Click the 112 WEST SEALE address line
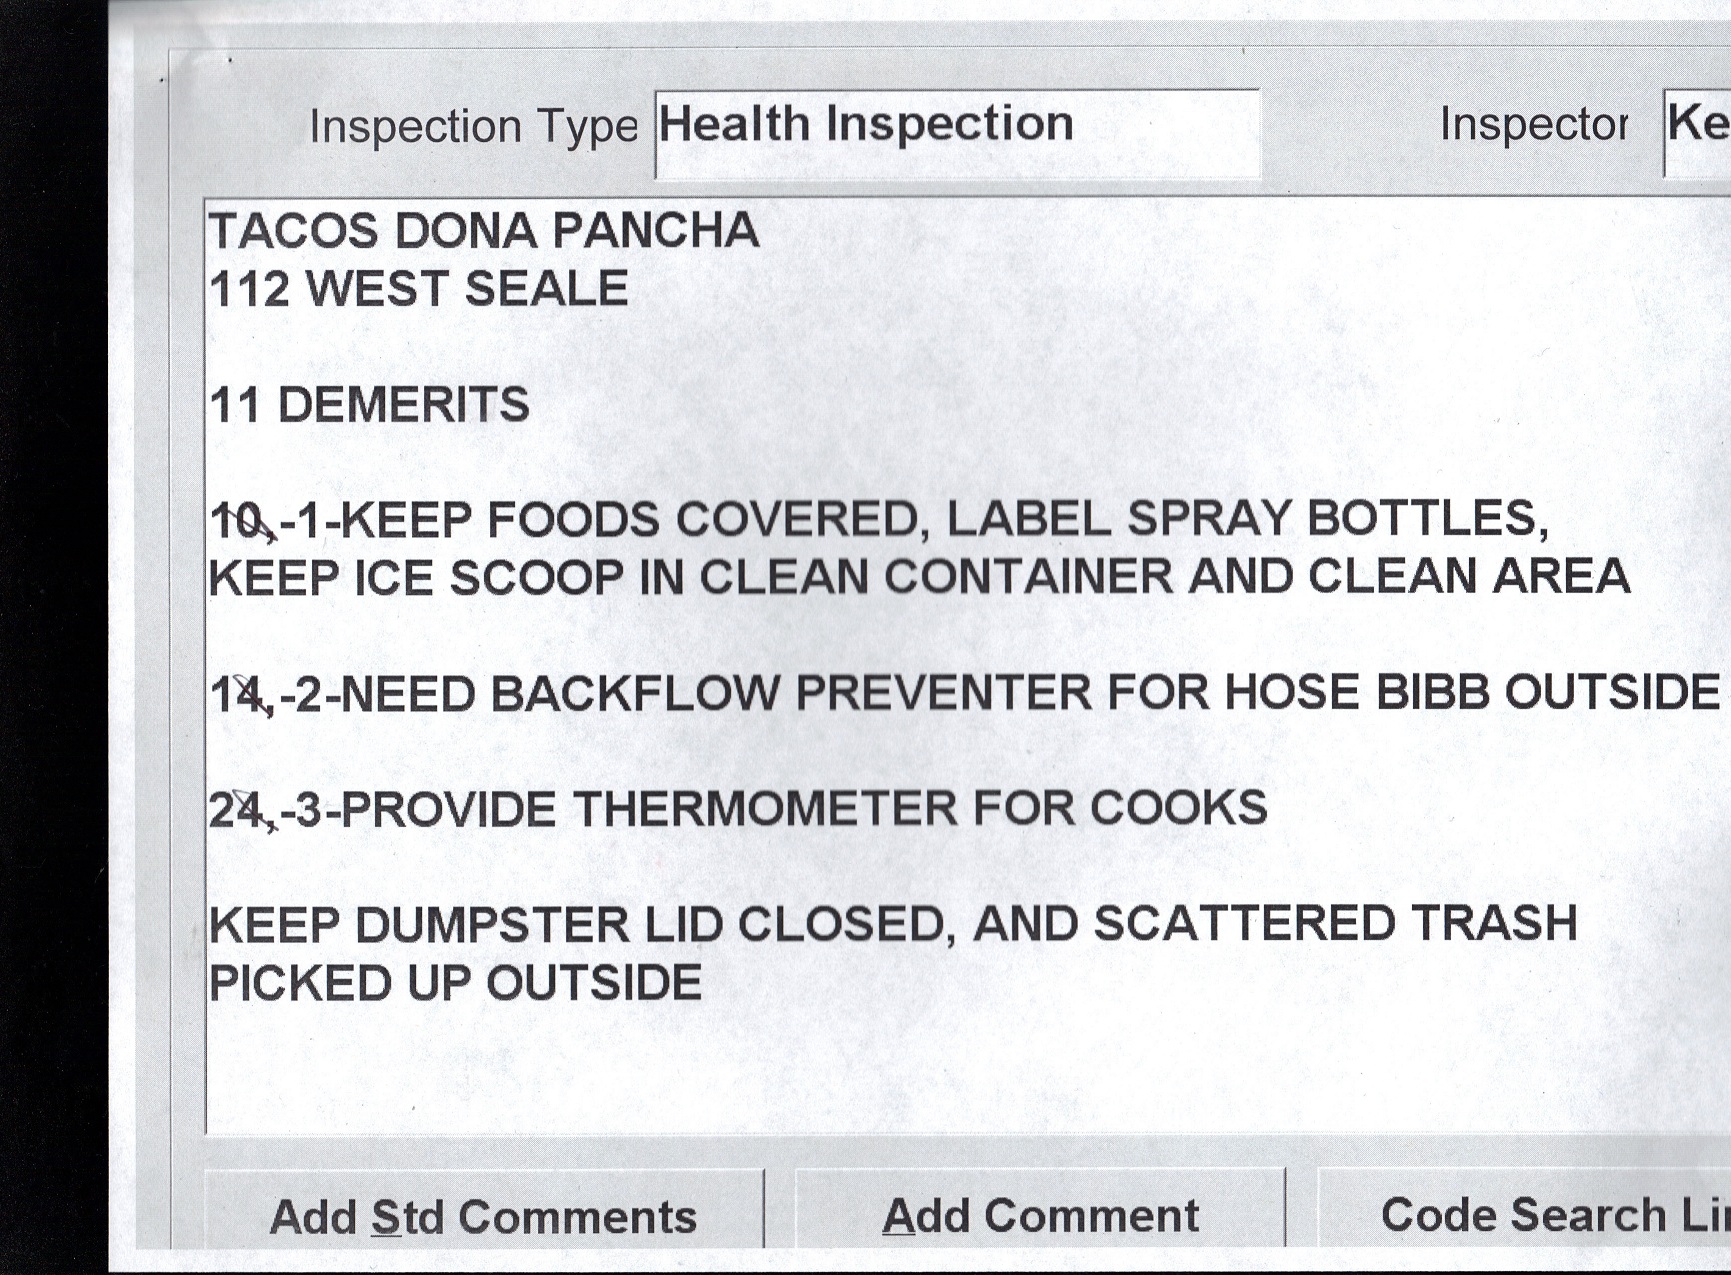The height and width of the screenshot is (1275, 1731). click(x=419, y=289)
